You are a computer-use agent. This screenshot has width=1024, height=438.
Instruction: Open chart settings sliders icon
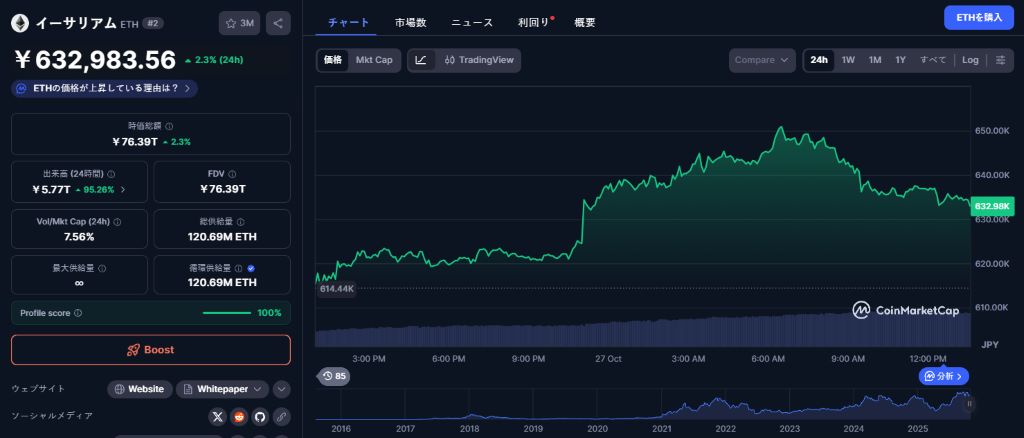pyautogui.click(x=1000, y=60)
